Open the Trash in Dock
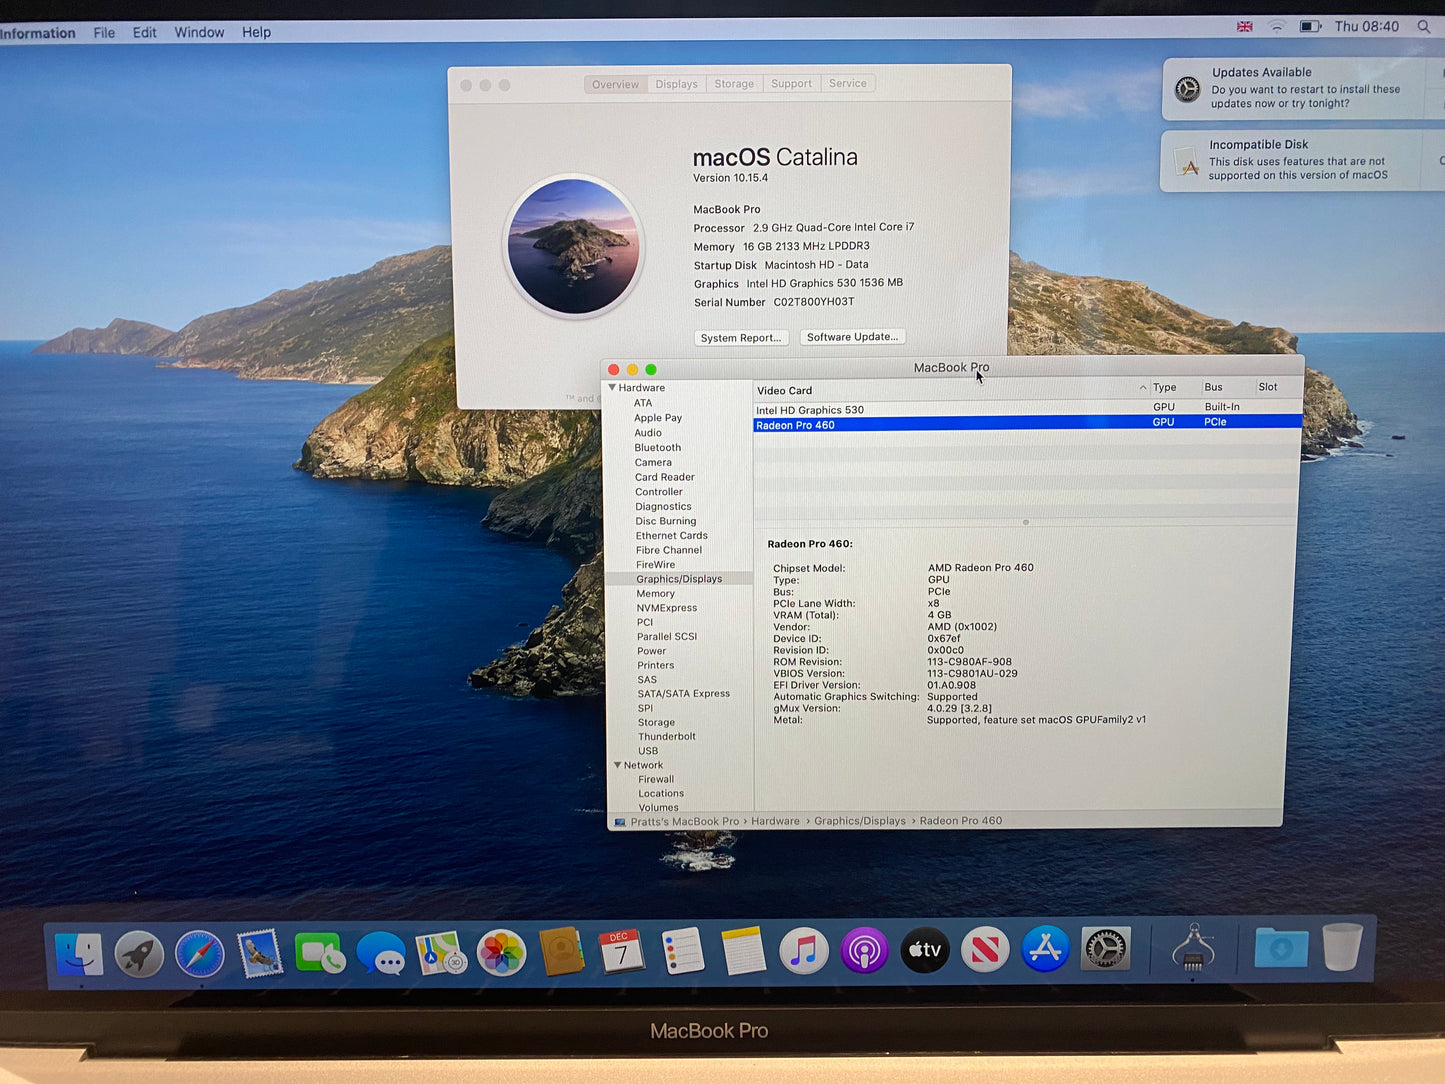 point(1342,946)
